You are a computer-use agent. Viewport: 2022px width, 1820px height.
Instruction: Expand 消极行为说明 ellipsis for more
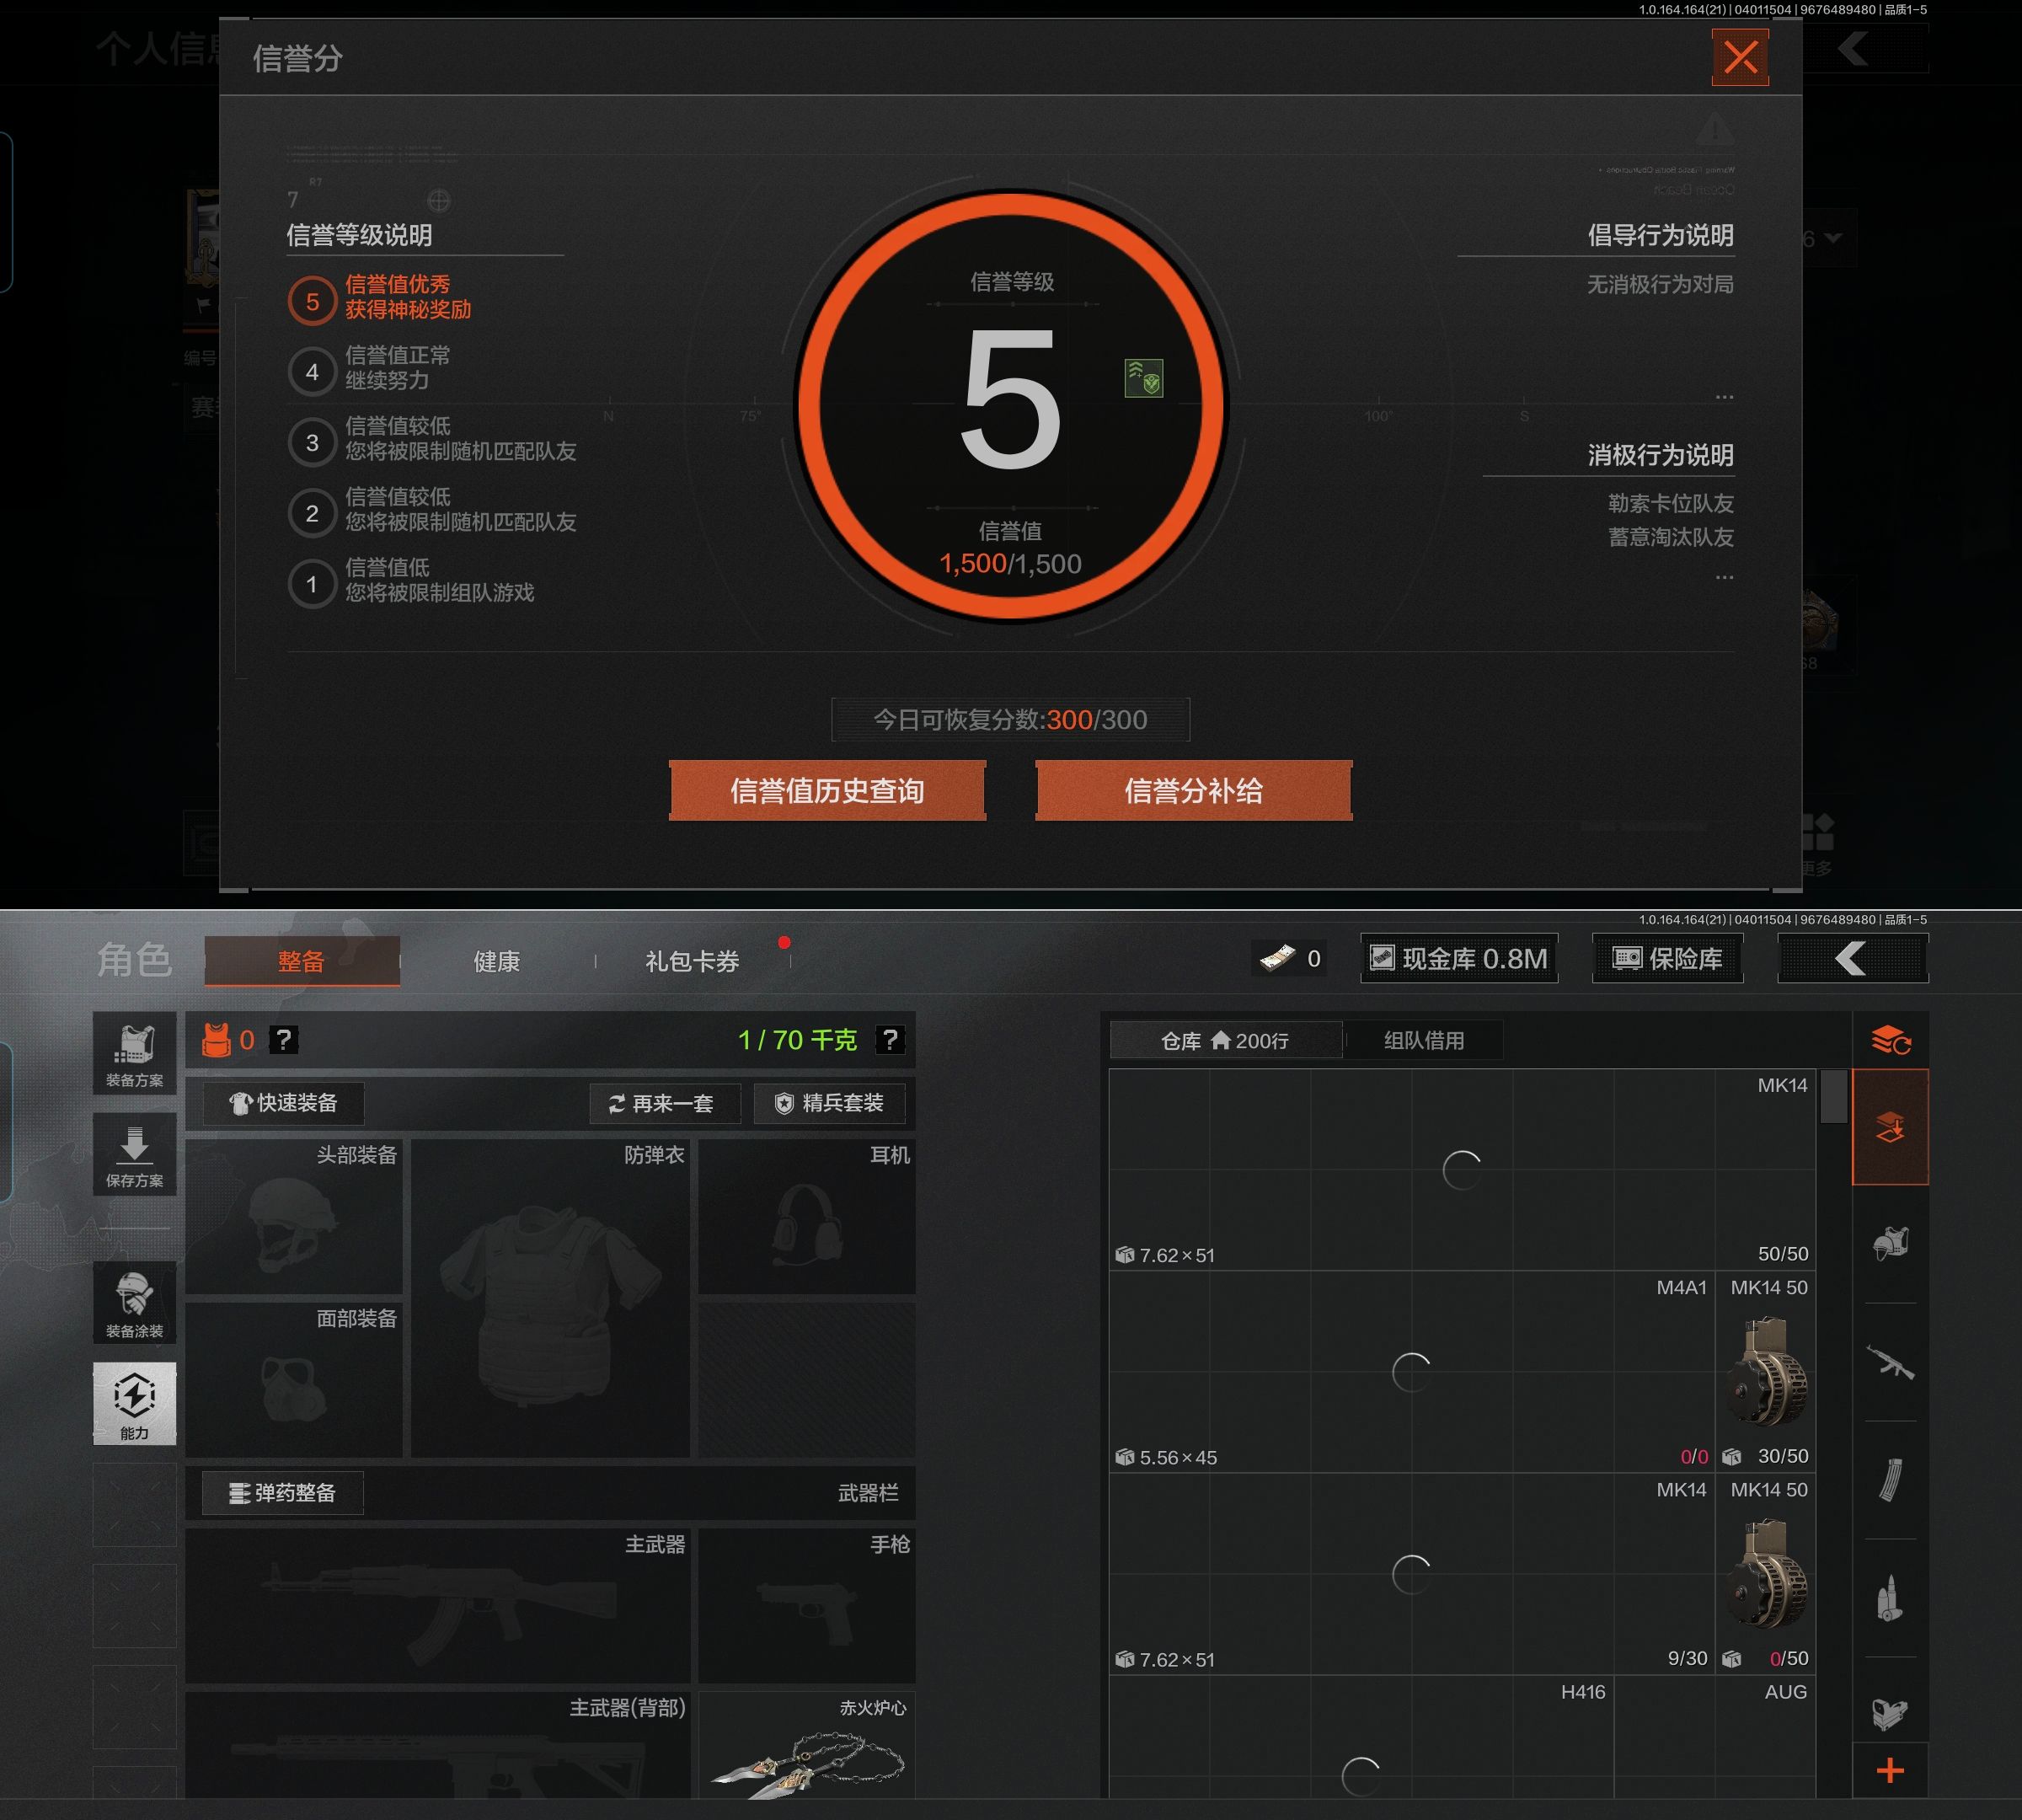coord(1724,577)
